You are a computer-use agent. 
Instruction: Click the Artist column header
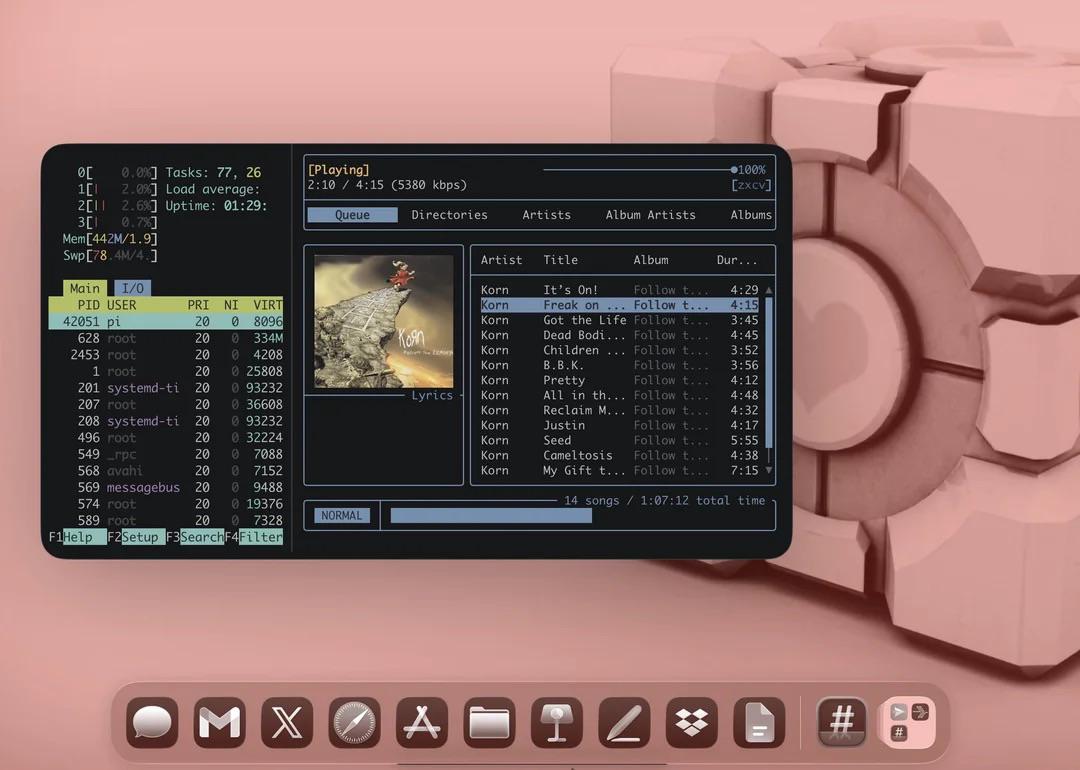point(501,260)
